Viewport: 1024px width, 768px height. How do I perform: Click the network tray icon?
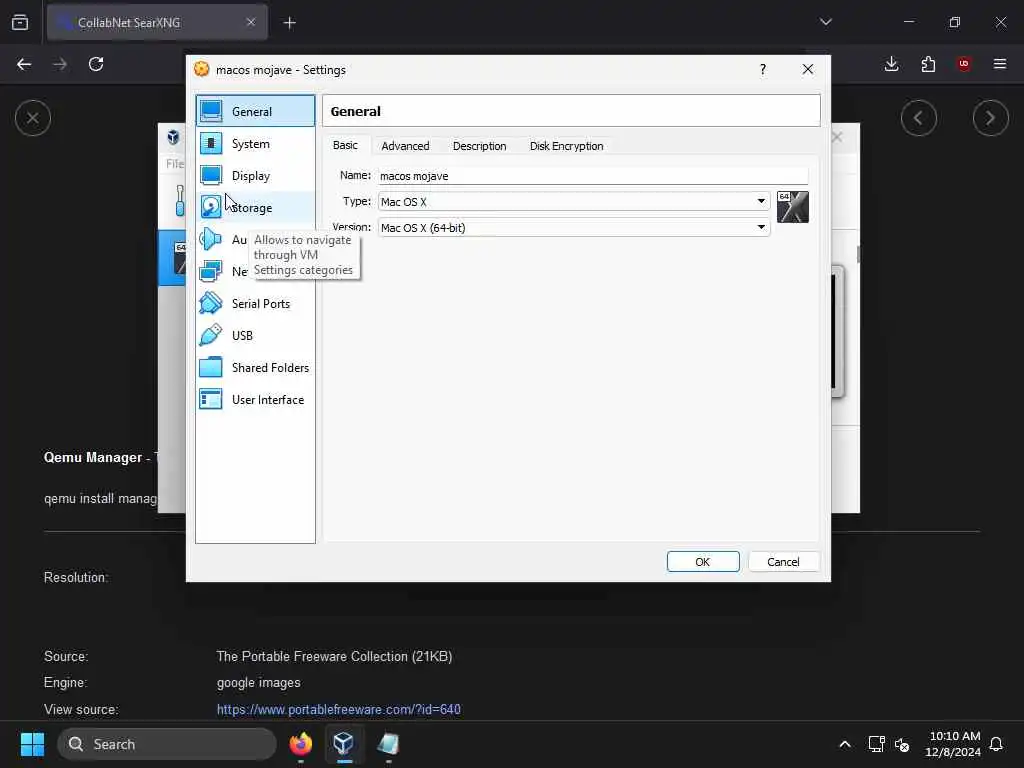click(876, 744)
